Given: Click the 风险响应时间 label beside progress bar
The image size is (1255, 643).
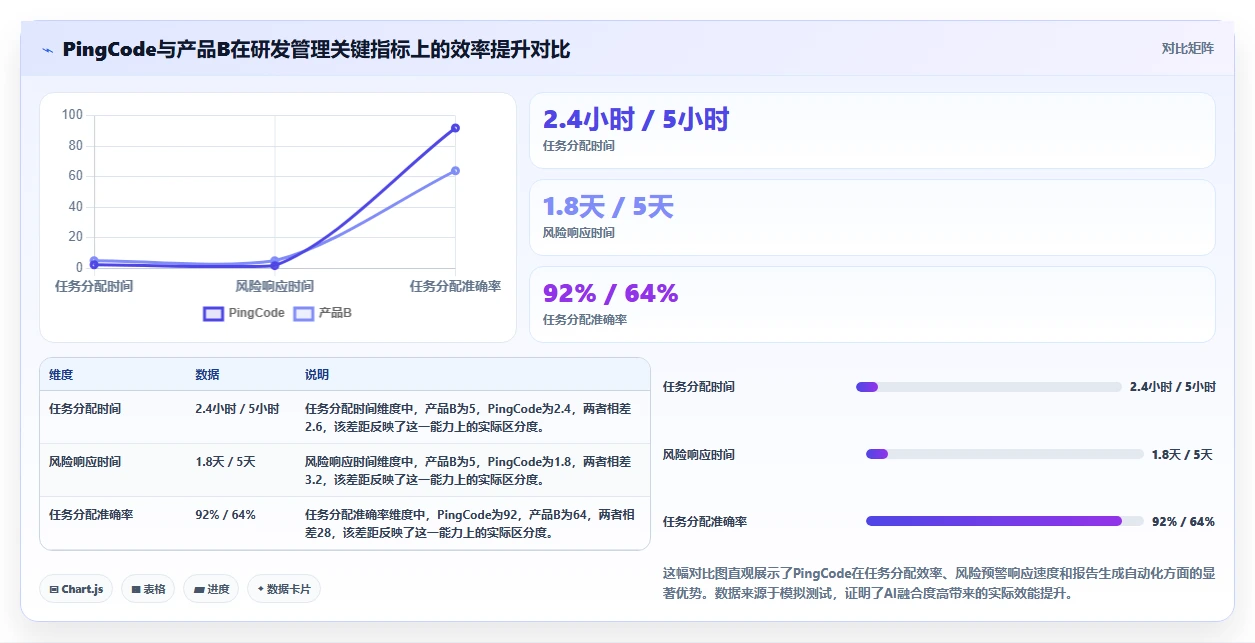Looking at the screenshot, I should tap(699, 455).
